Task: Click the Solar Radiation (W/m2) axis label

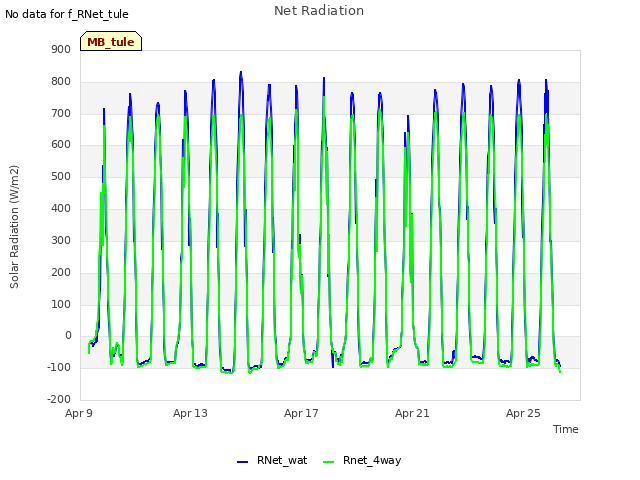Action: (14, 227)
